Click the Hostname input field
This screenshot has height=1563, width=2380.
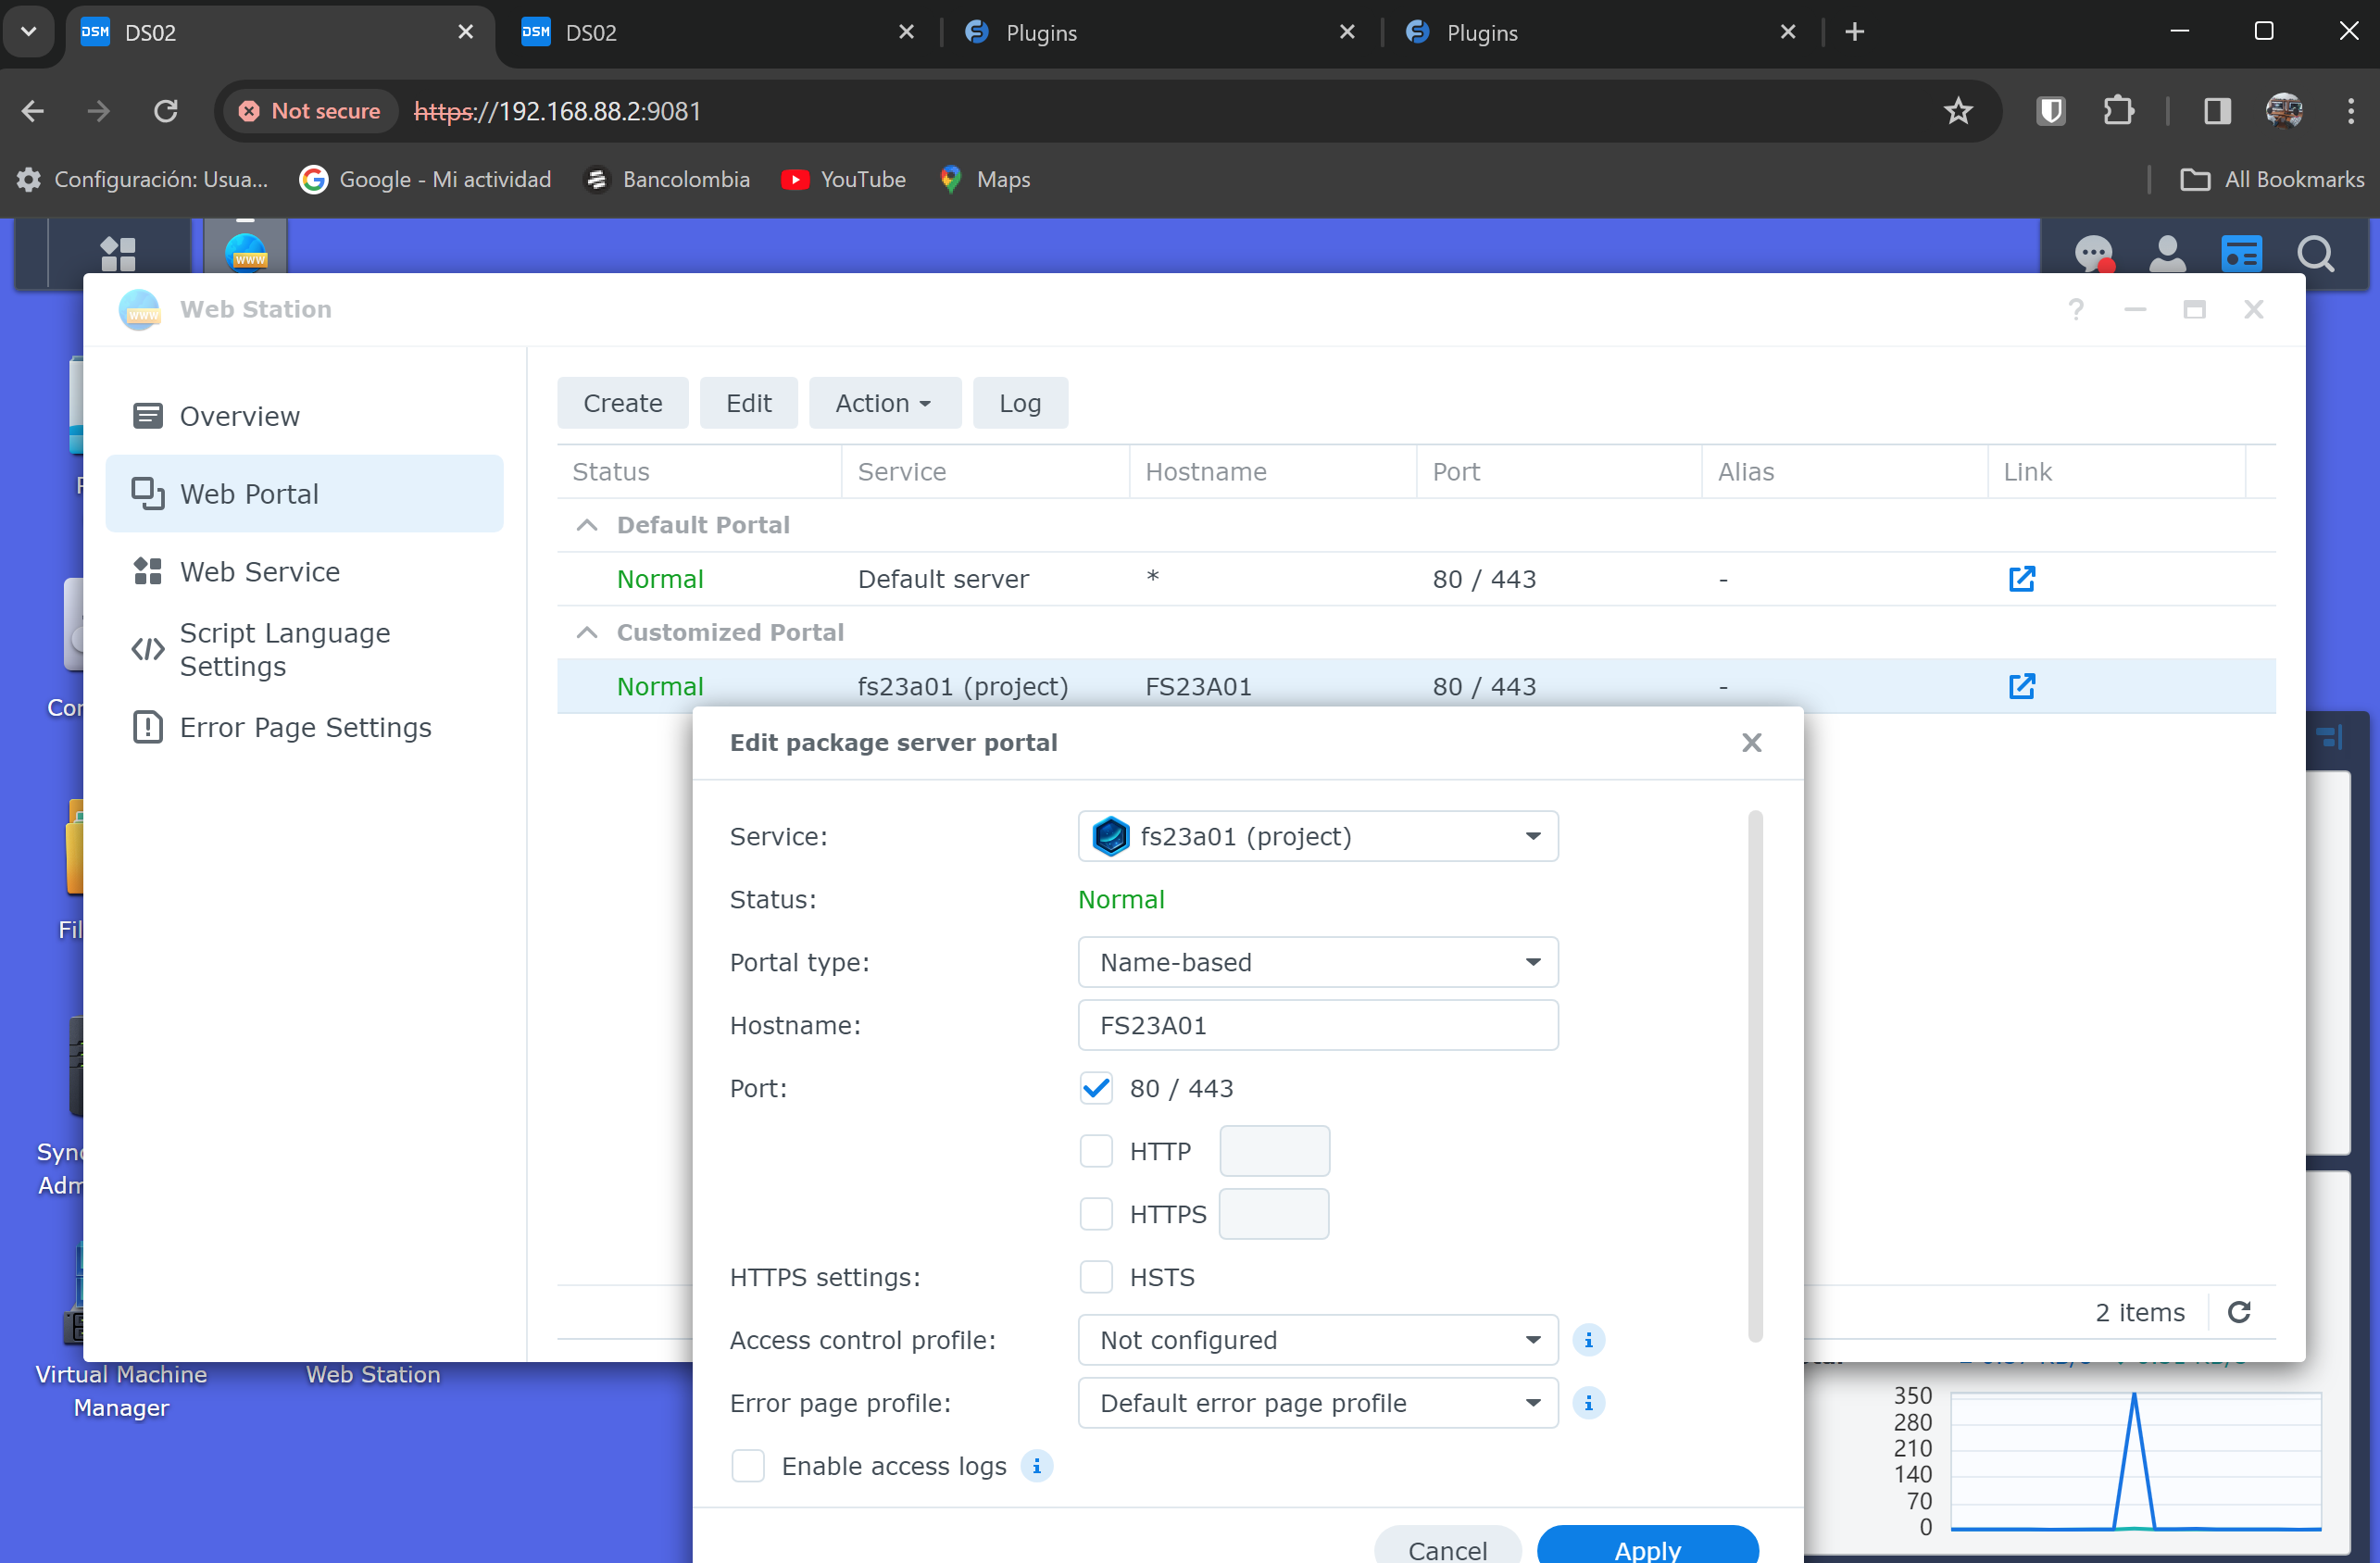[1318, 1025]
